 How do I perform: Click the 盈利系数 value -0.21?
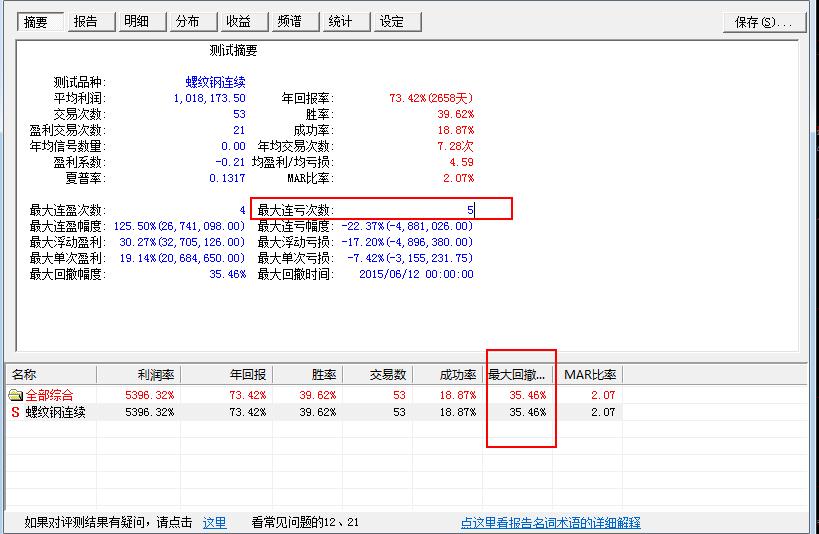(x=230, y=162)
